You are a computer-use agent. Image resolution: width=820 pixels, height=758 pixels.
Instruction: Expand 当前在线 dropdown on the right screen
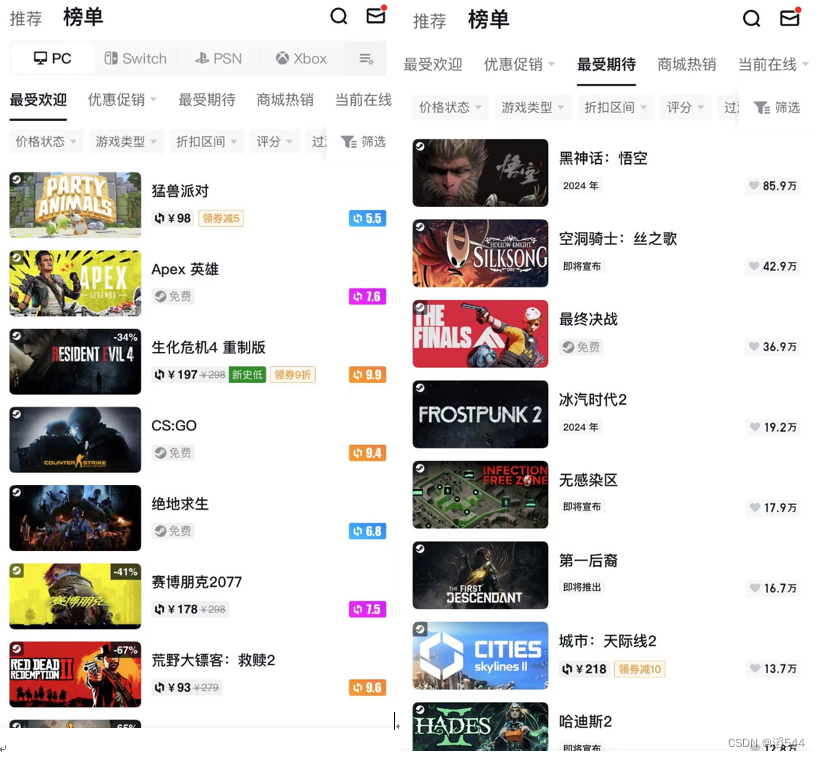(773, 65)
